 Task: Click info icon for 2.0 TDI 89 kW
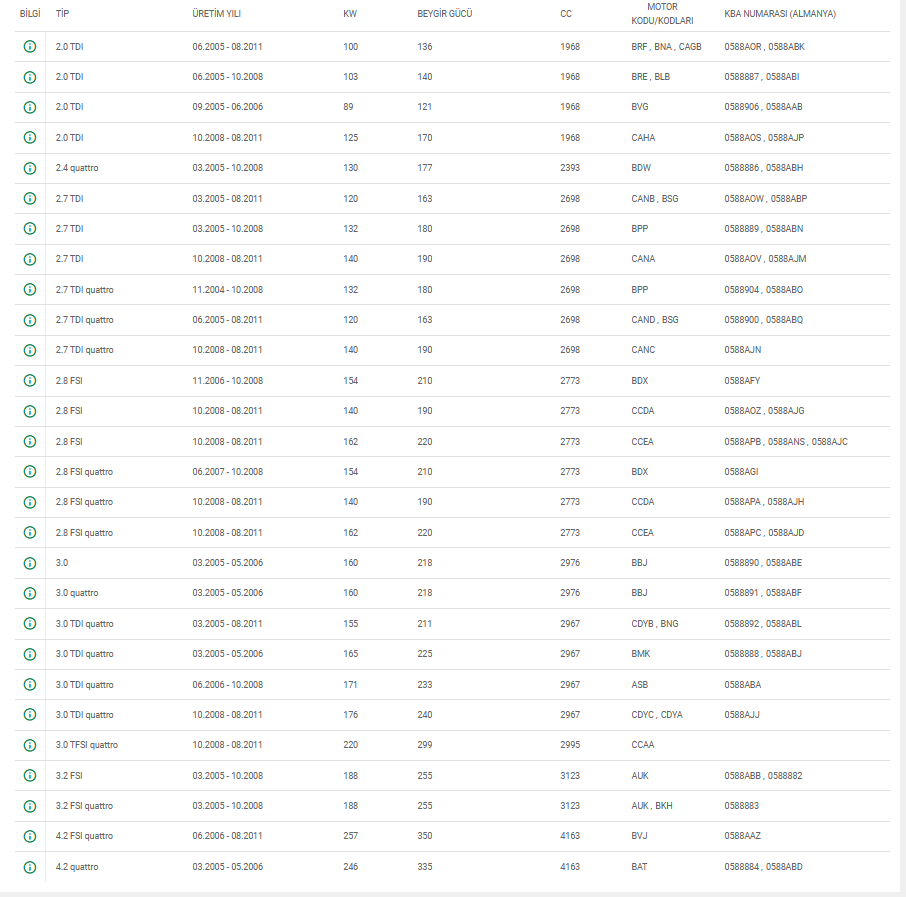29,107
